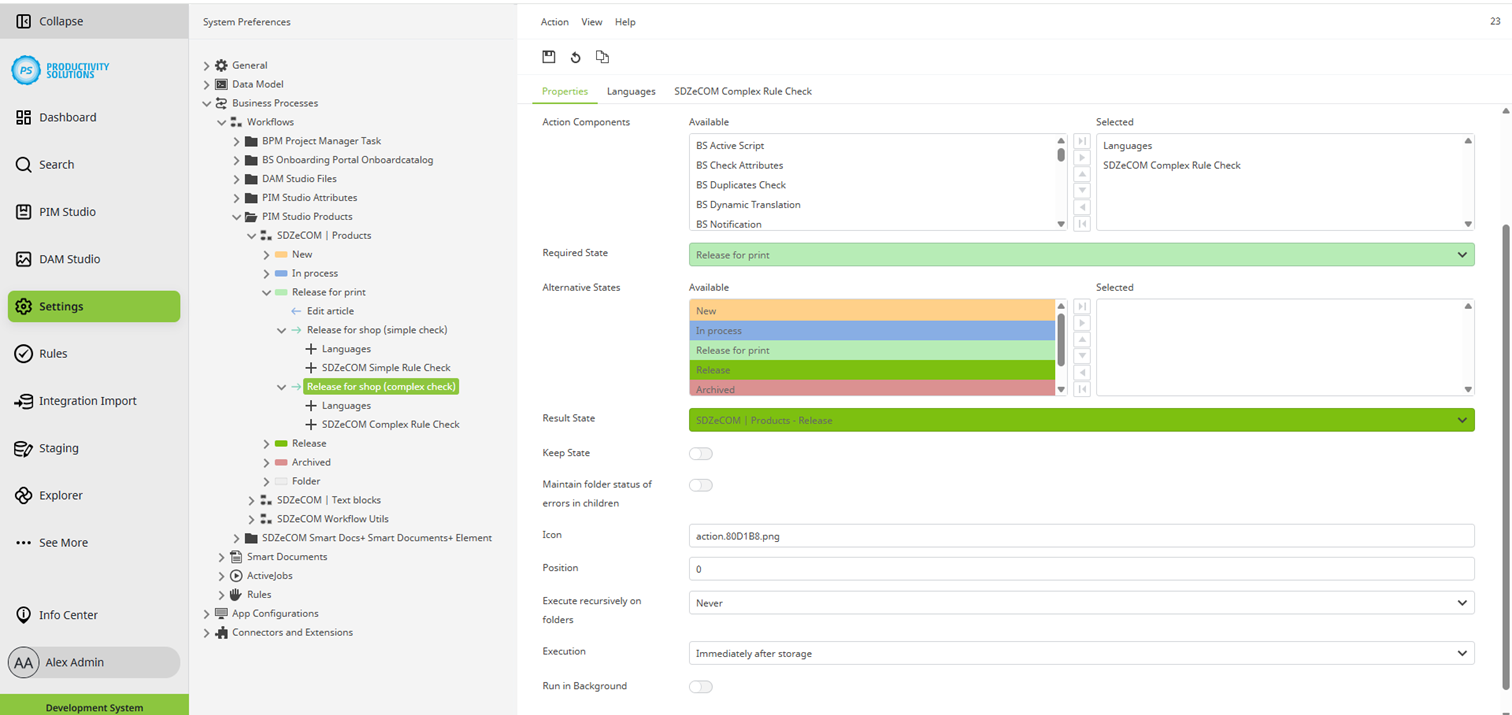Enable Maintain folder status of errors toggle
This screenshot has height=715, width=1512.
(x=700, y=486)
